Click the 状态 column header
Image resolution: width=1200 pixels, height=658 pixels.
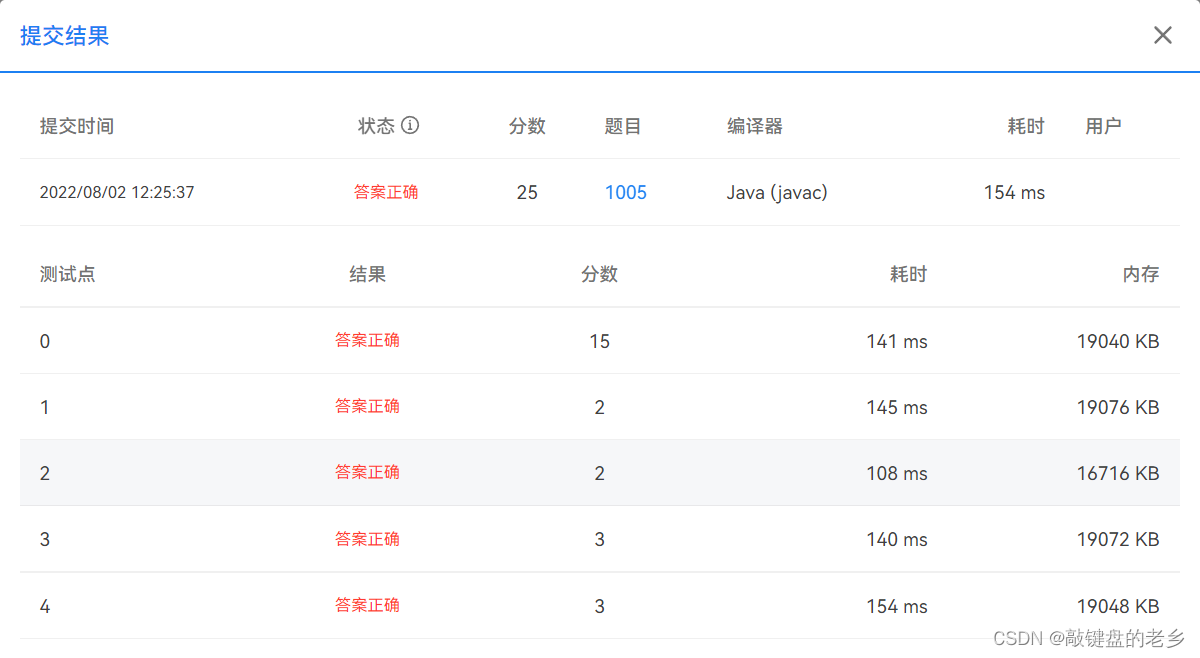(375, 125)
